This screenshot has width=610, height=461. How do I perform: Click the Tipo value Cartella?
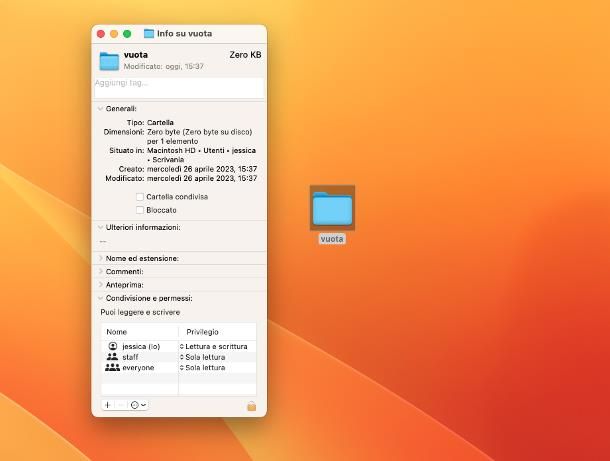tap(160, 123)
